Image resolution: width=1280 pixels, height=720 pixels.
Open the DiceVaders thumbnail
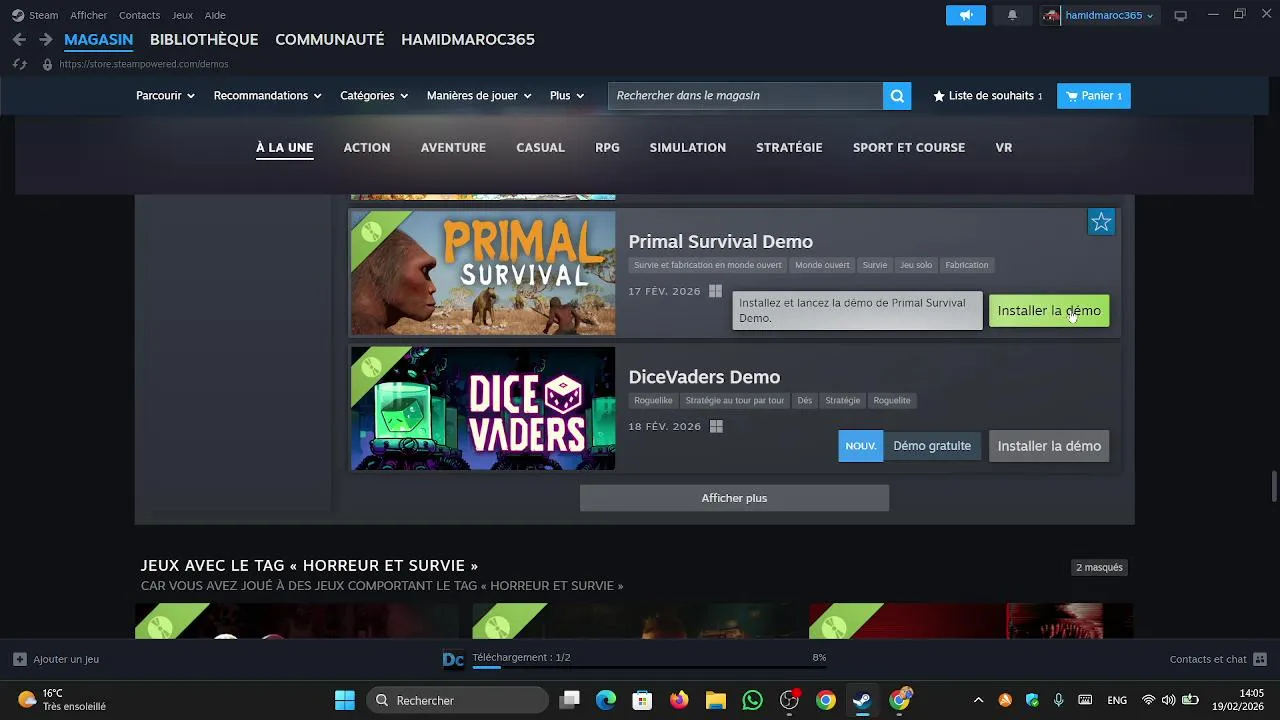click(x=483, y=408)
